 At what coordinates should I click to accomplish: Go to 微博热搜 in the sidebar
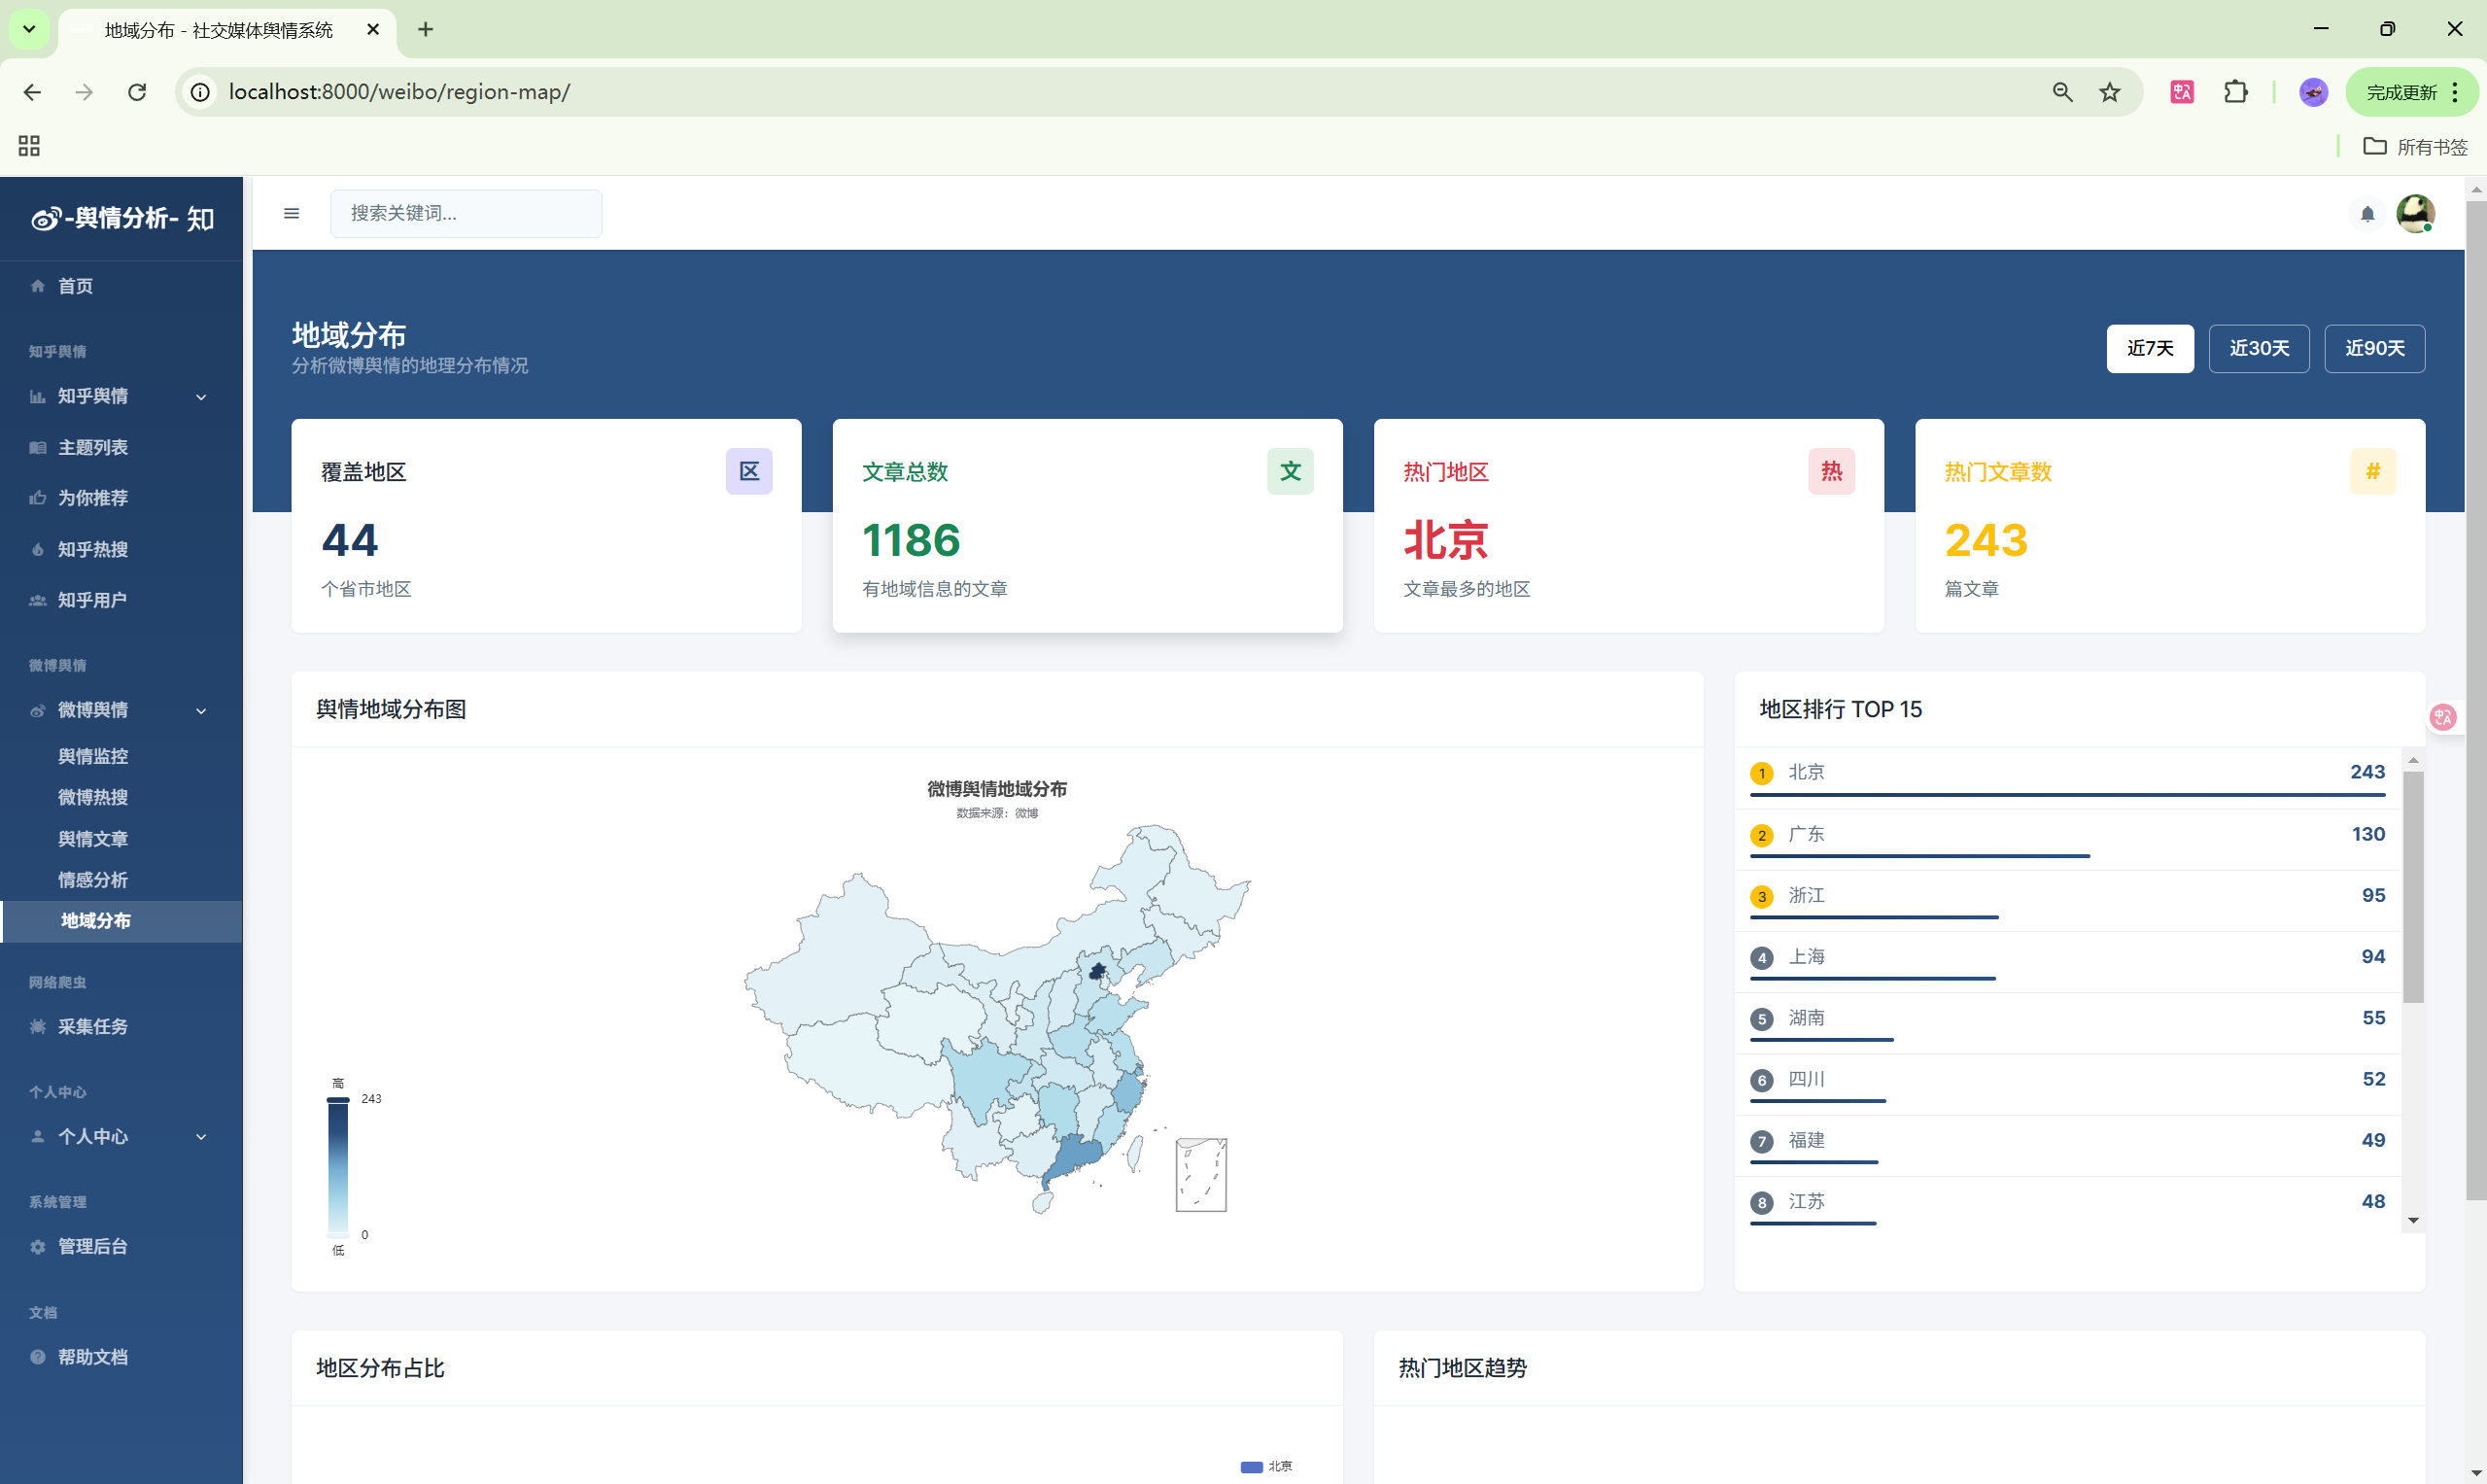tap(93, 797)
